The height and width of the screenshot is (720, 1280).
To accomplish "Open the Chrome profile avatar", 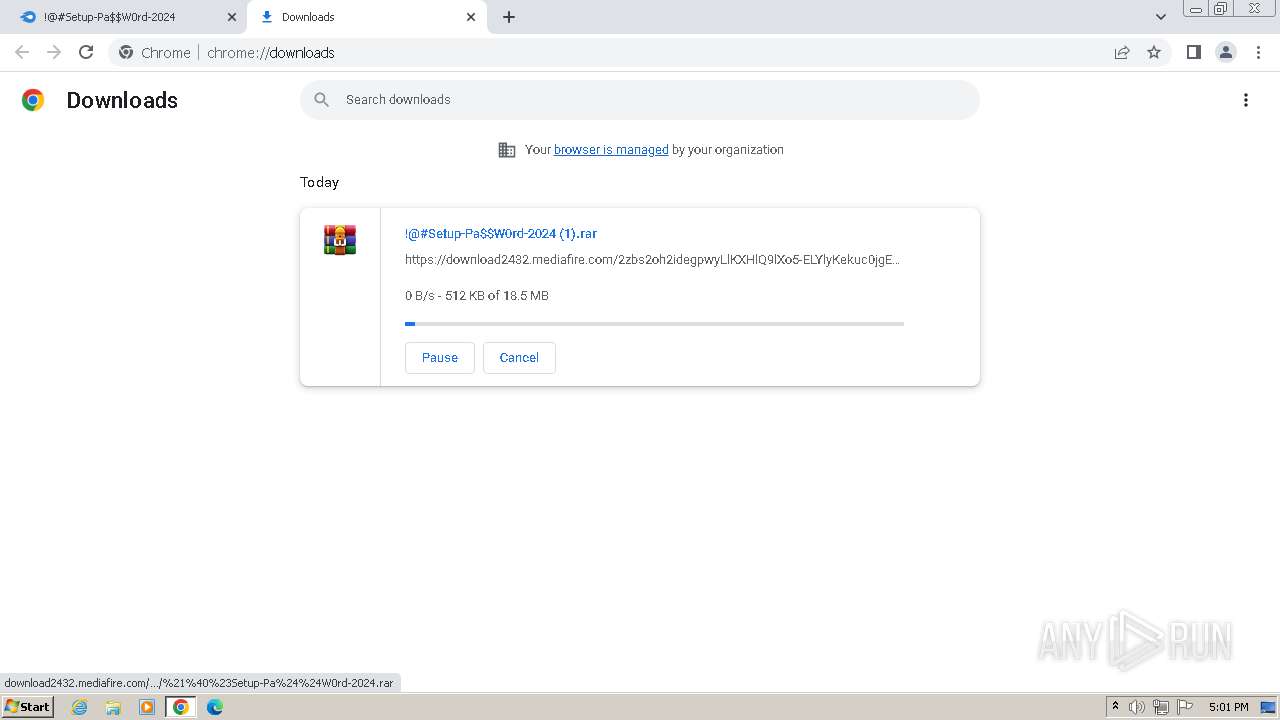I will (x=1226, y=52).
